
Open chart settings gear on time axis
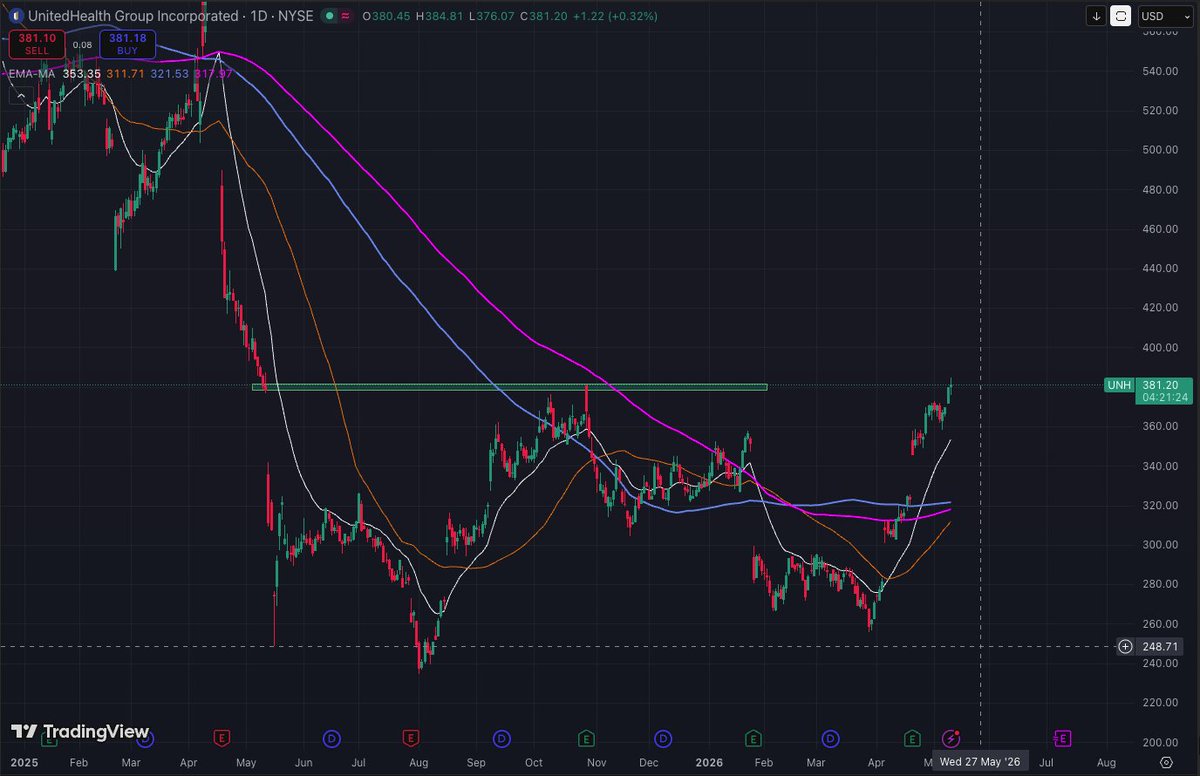click(x=1166, y=763)
